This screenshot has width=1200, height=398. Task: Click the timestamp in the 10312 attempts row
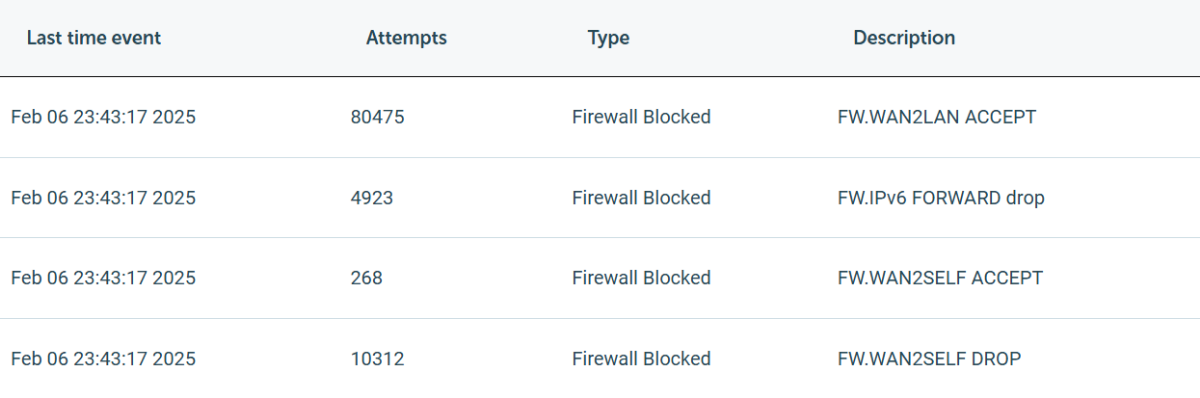pyautogui.click(x=103, y=359)
